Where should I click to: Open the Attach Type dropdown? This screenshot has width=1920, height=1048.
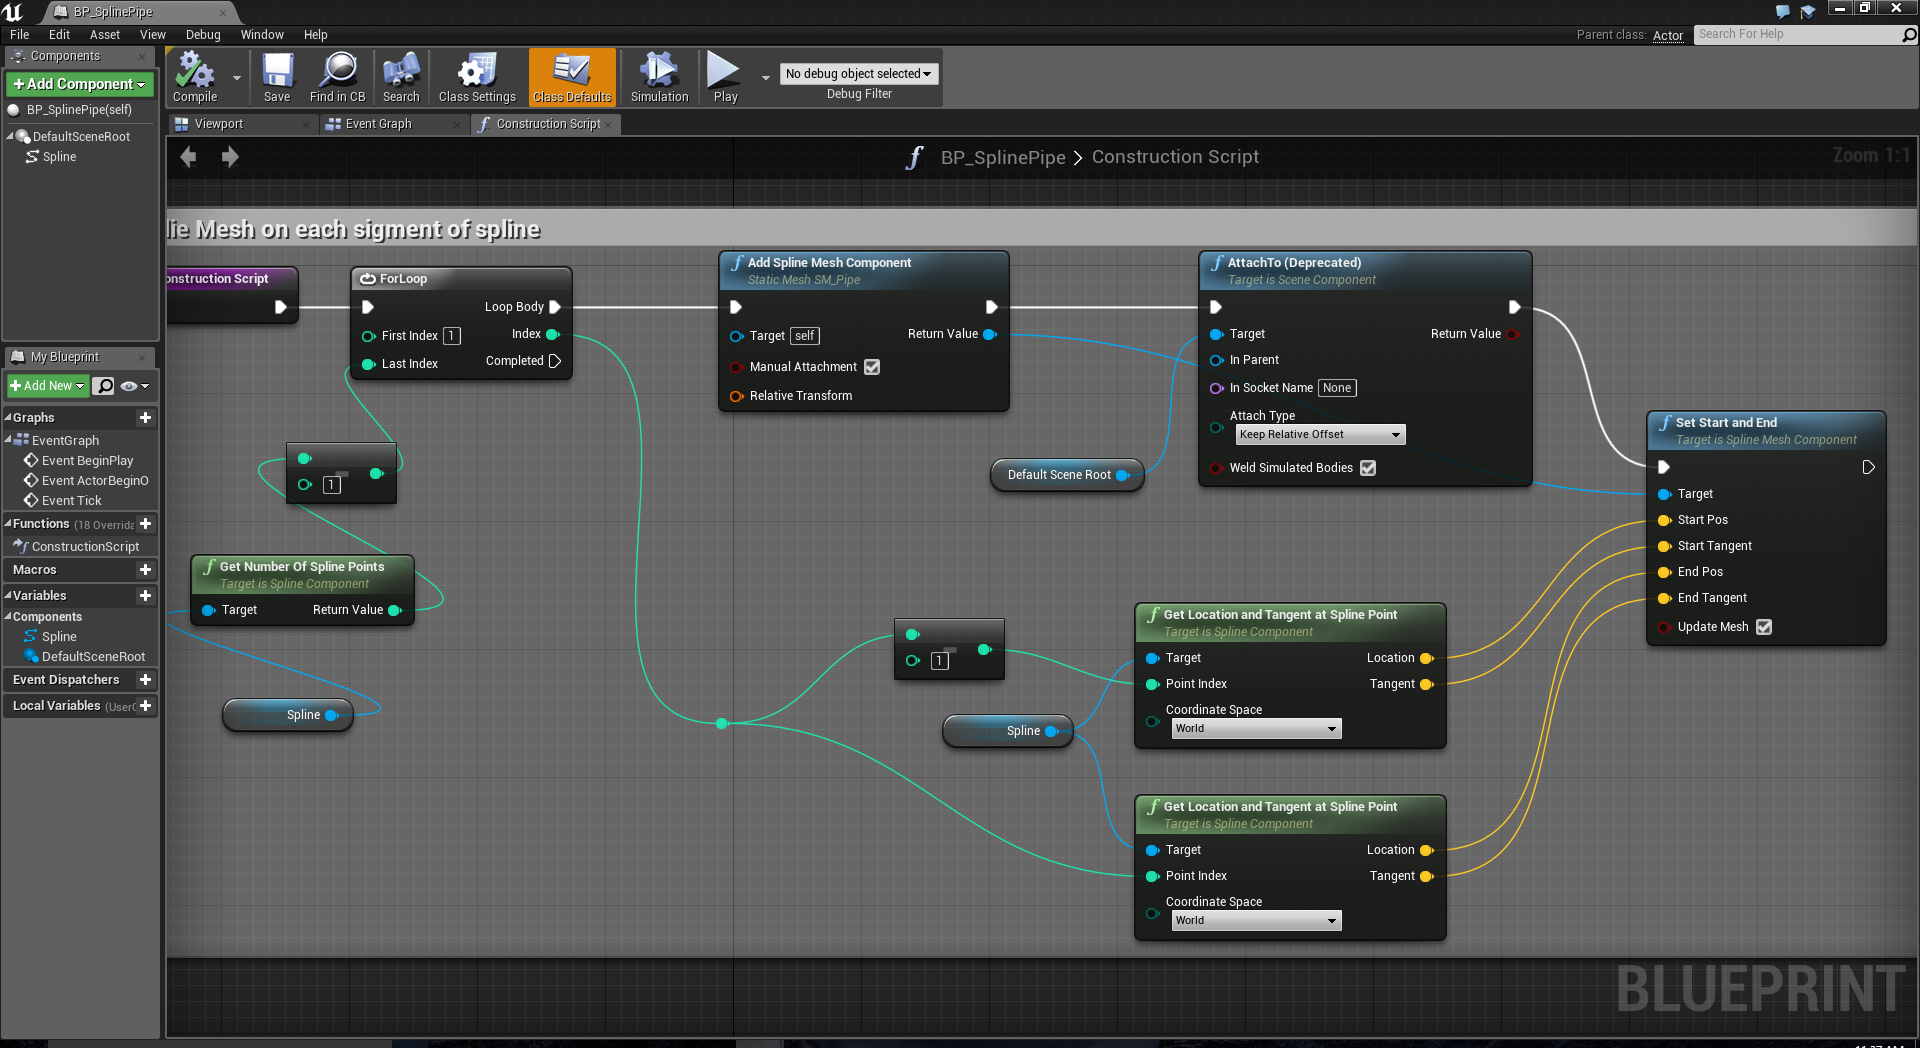pos(1318,434)
